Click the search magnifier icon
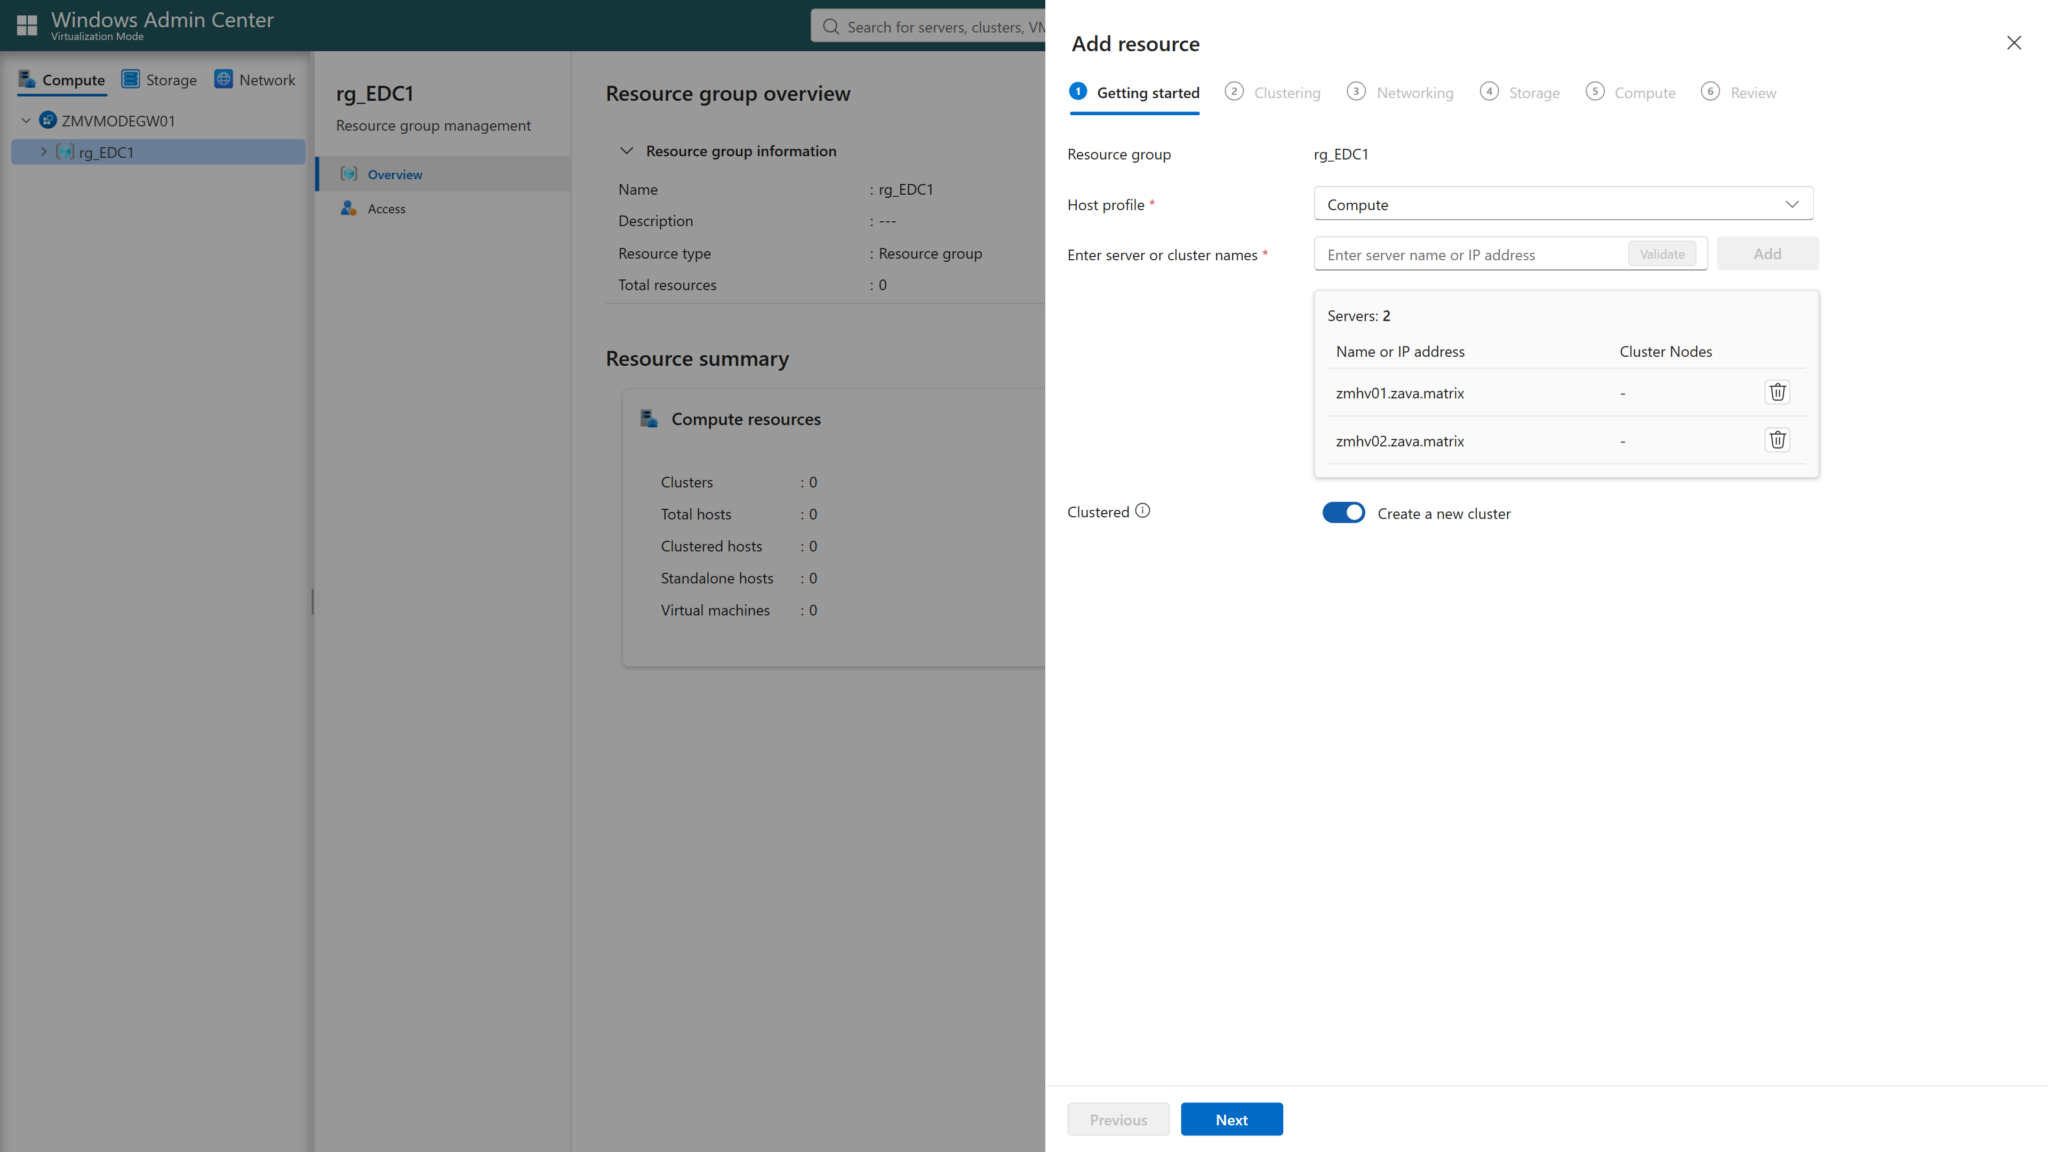Viewport: 2048px width, 1152px height. (830, 26)
